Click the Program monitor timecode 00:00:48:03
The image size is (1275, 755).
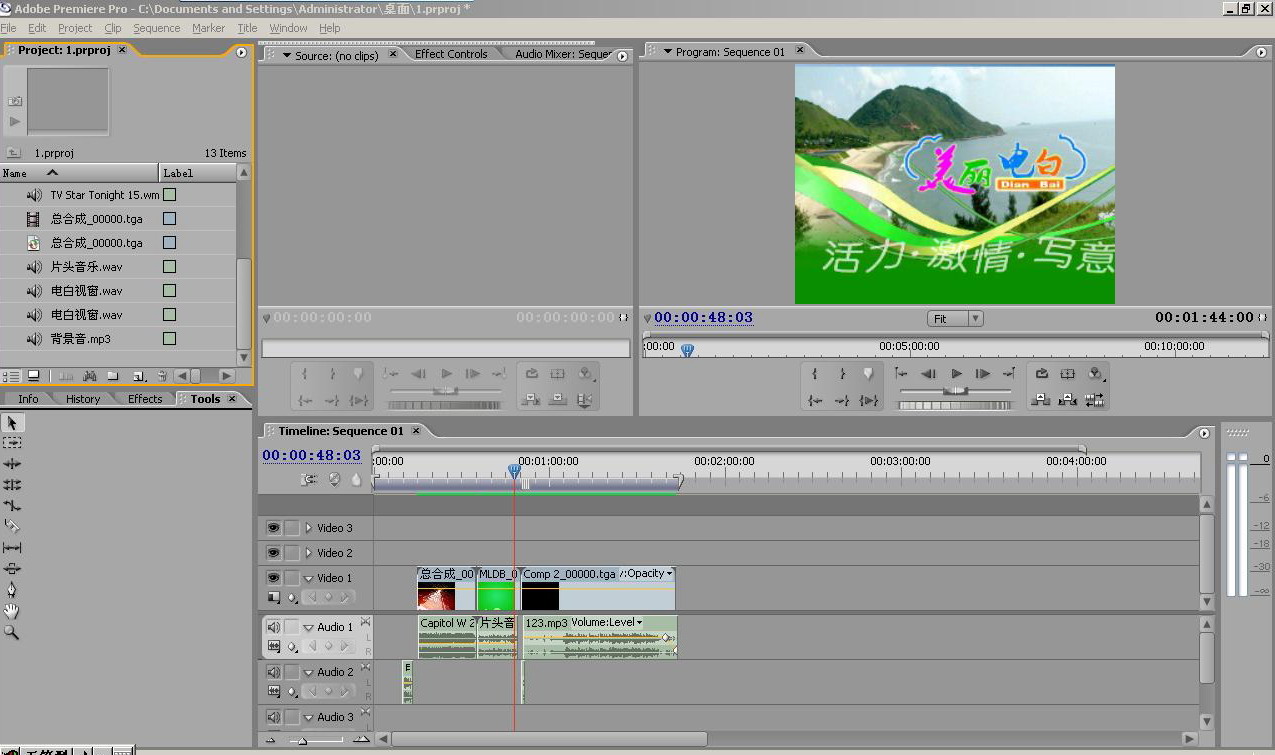point(703,318)
